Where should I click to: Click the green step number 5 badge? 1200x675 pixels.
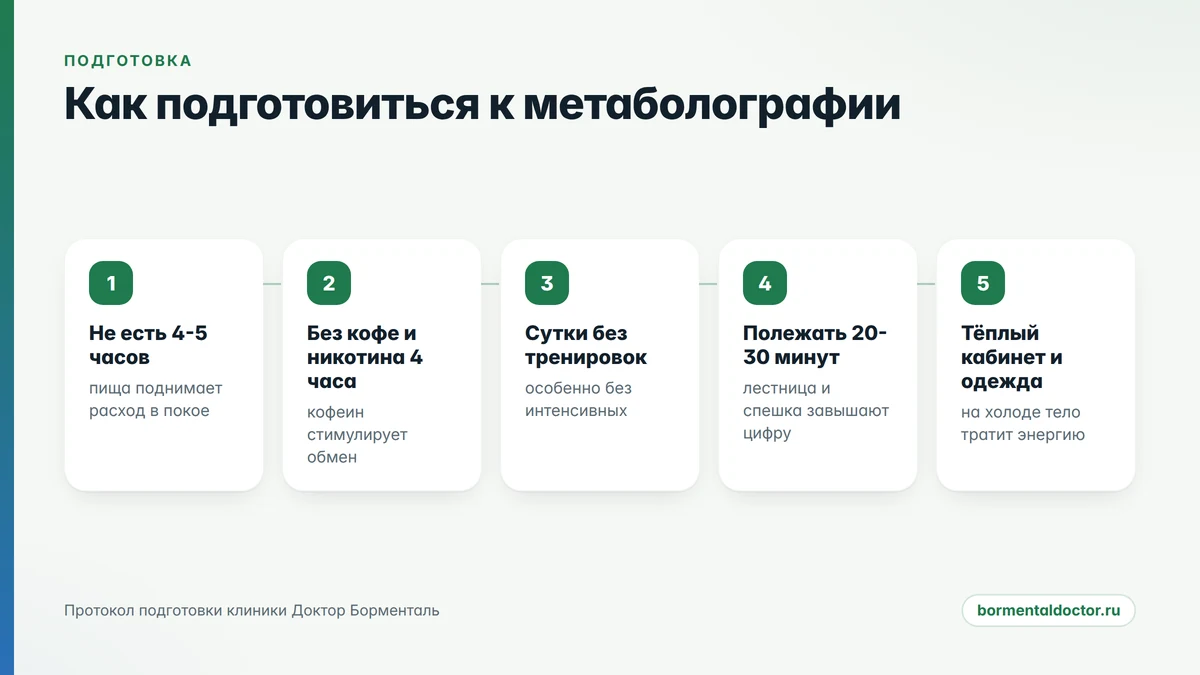983,283
